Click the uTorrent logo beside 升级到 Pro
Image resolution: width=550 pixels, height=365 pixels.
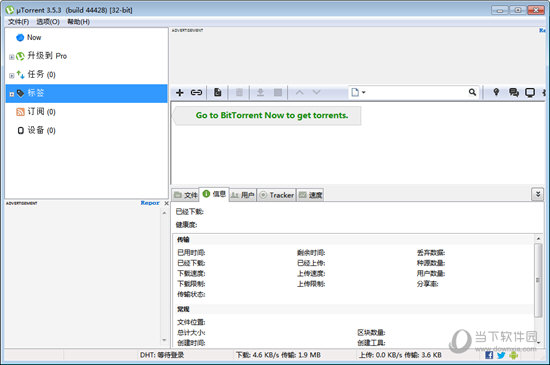[x=20, y=56]
